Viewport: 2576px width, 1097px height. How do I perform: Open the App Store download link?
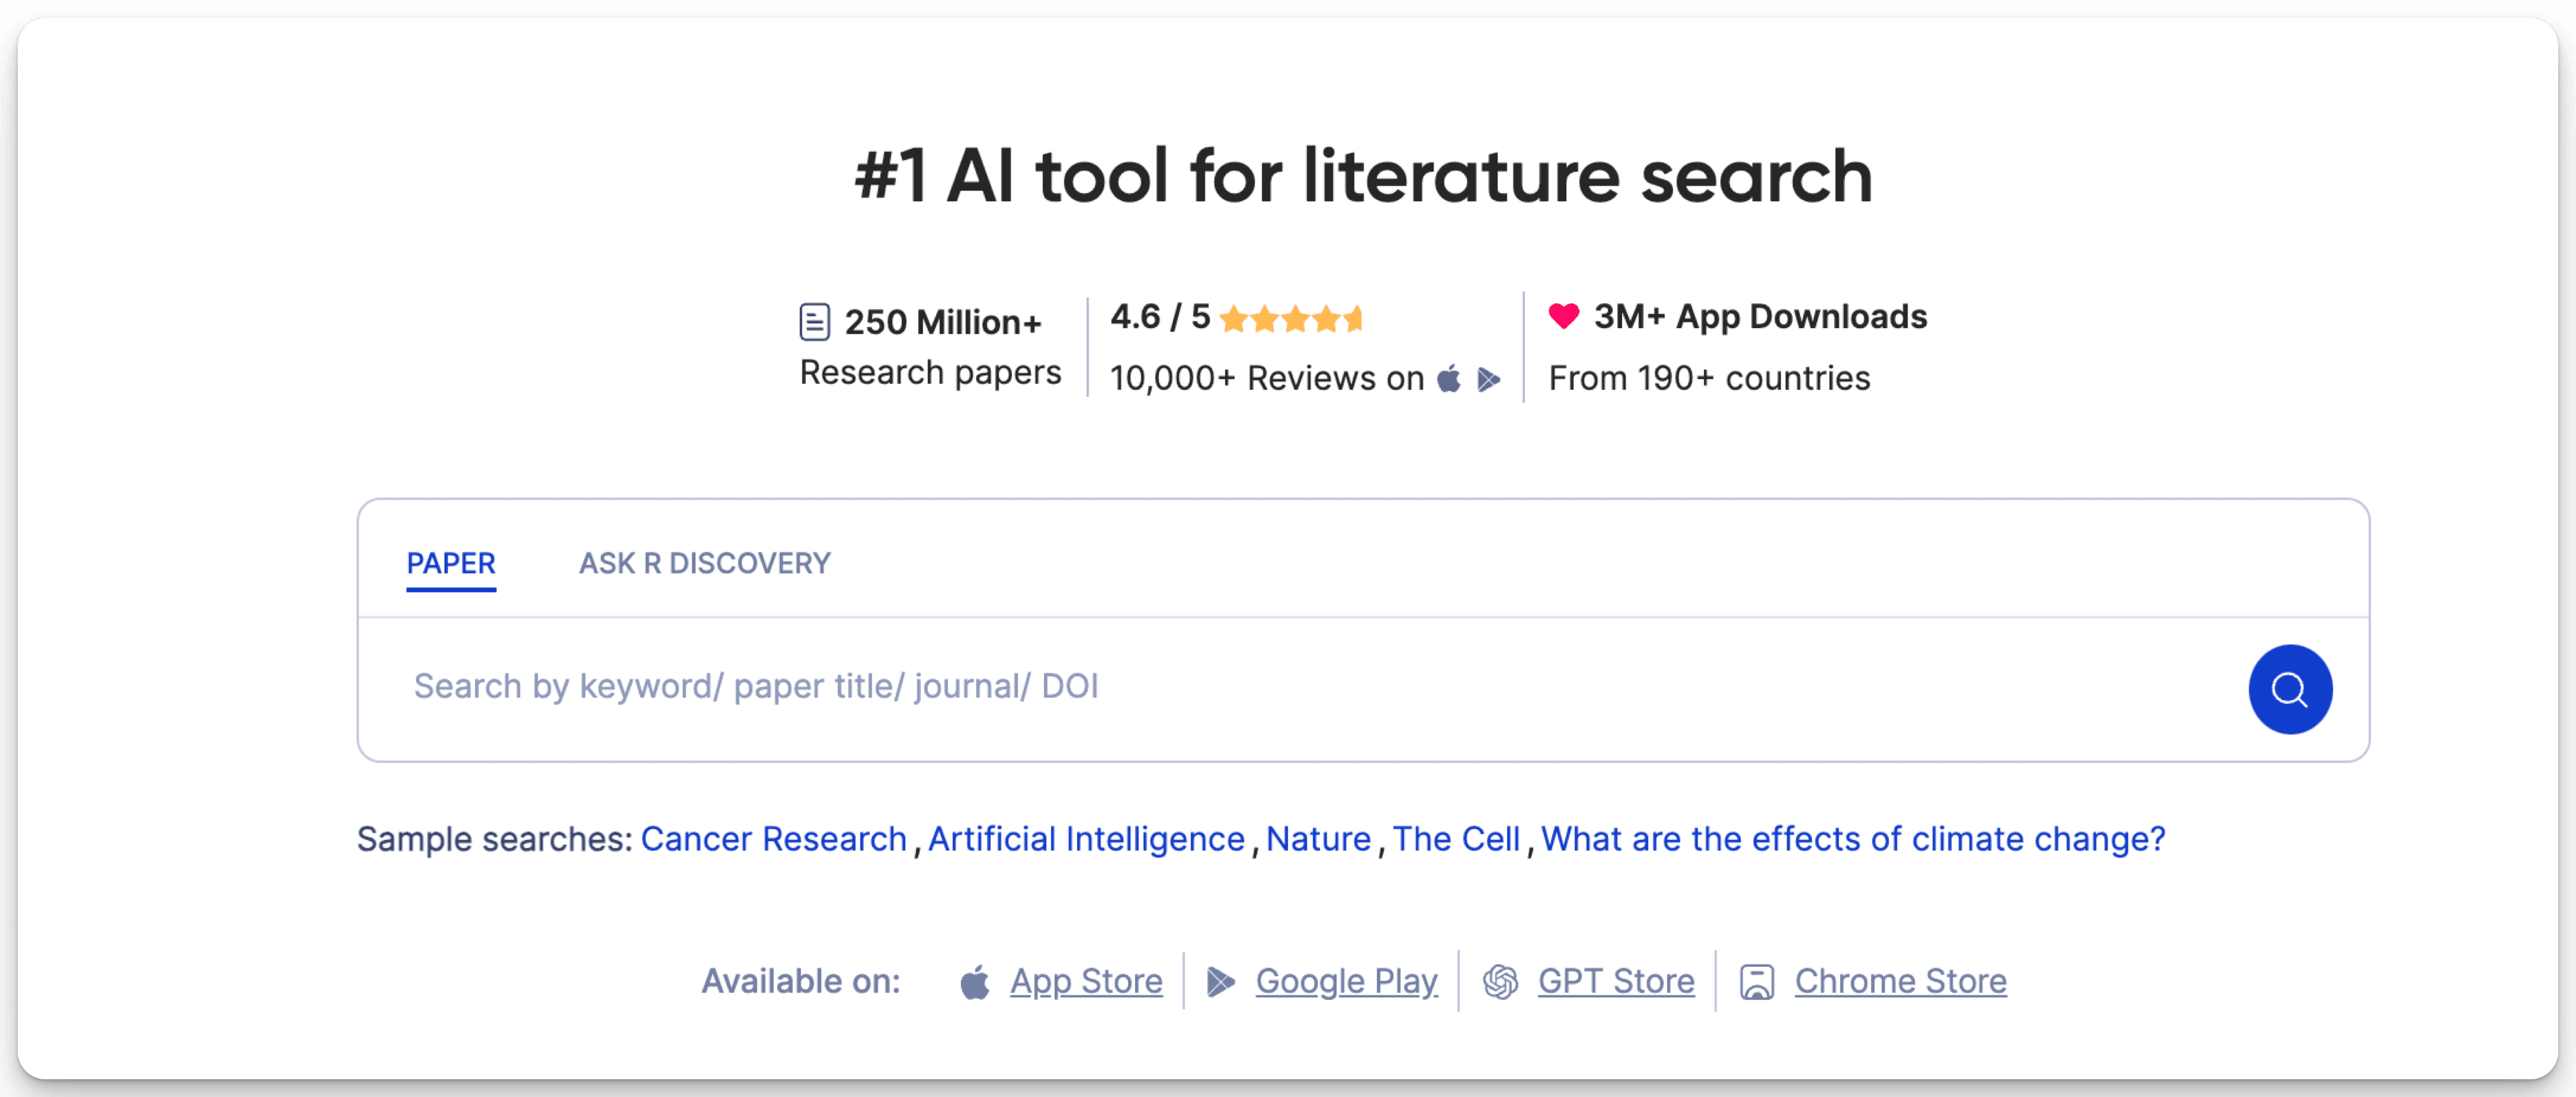pyautogui.click(x=1085, y=981)
